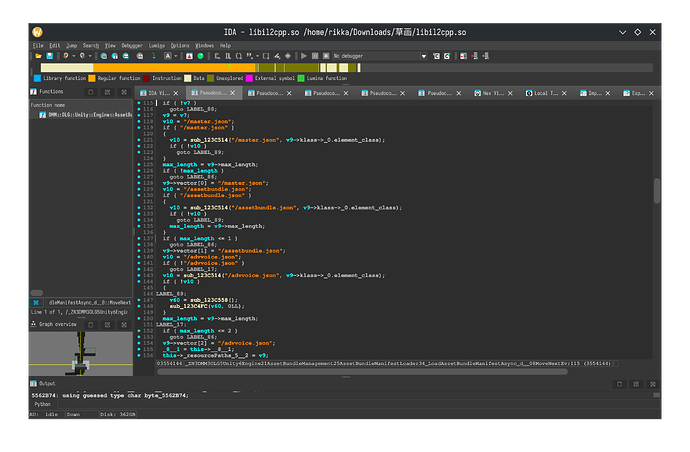Click the orange region of the navigation band
The width and height of the screenshot is (690, 452).
pyautogui.click(x=174, y=68)
